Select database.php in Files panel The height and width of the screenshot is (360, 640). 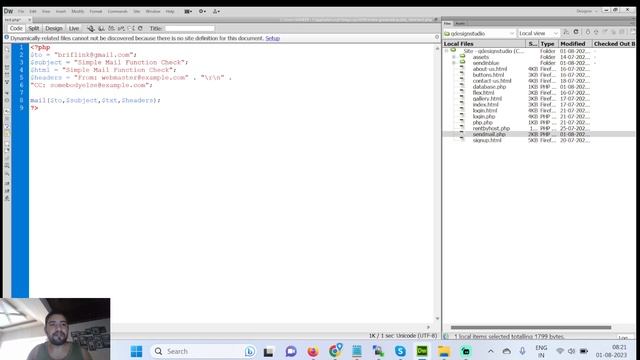click(x=489, y=87)
